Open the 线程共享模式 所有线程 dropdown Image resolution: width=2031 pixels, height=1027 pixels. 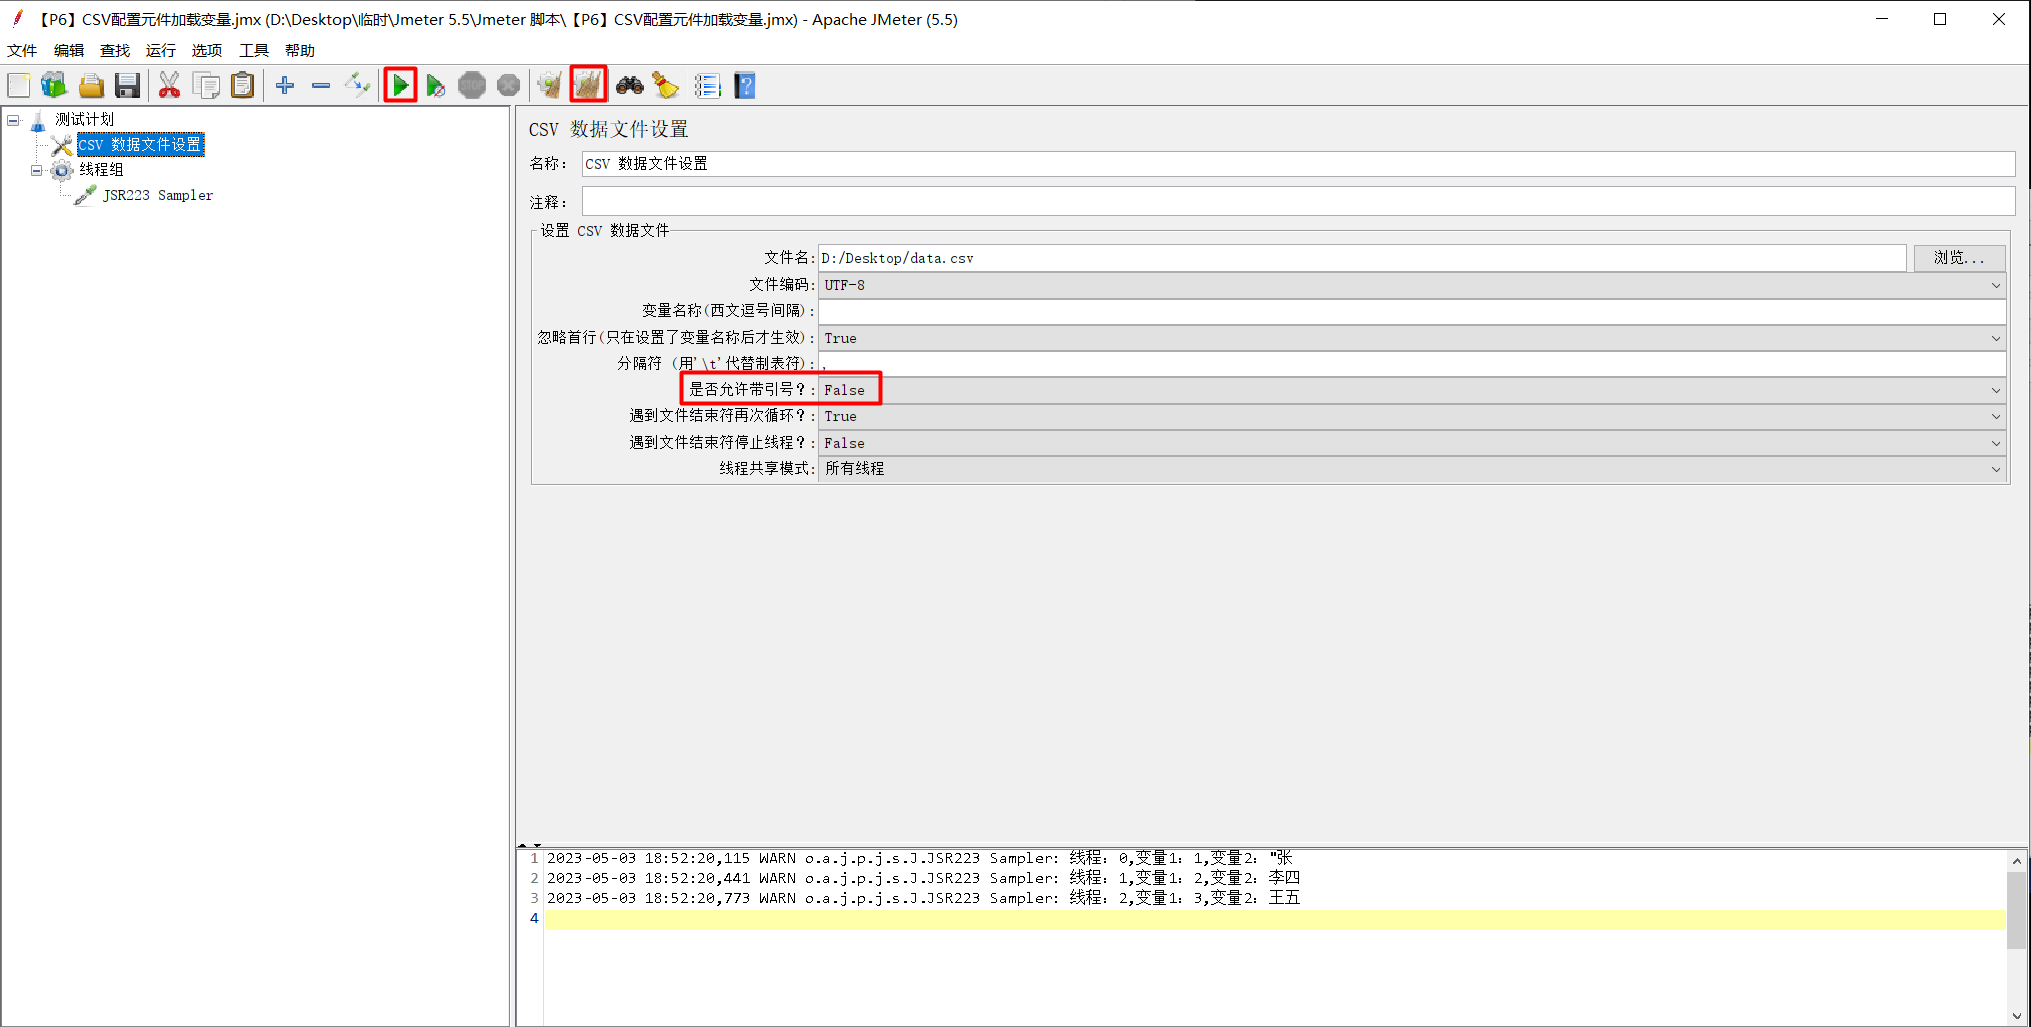click(1412, 468)
